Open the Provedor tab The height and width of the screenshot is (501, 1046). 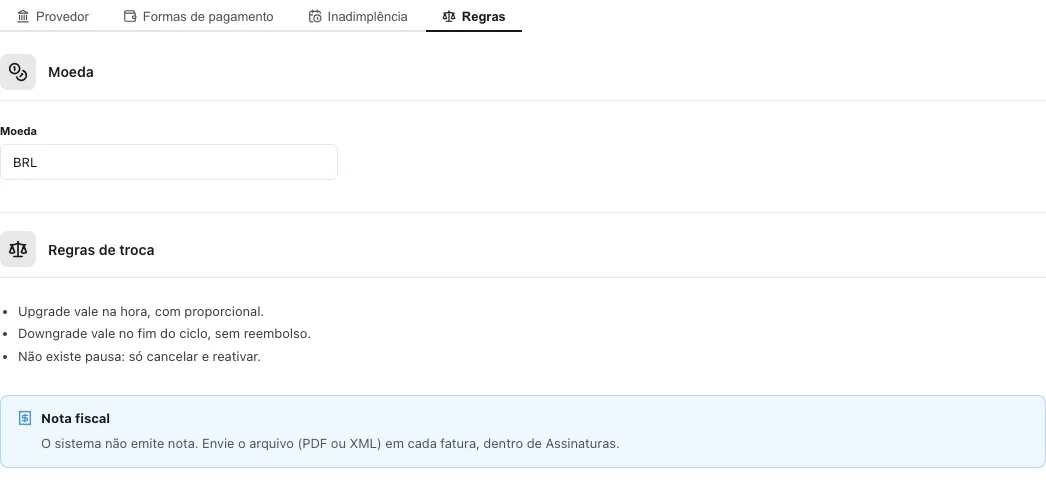point(53,17)
